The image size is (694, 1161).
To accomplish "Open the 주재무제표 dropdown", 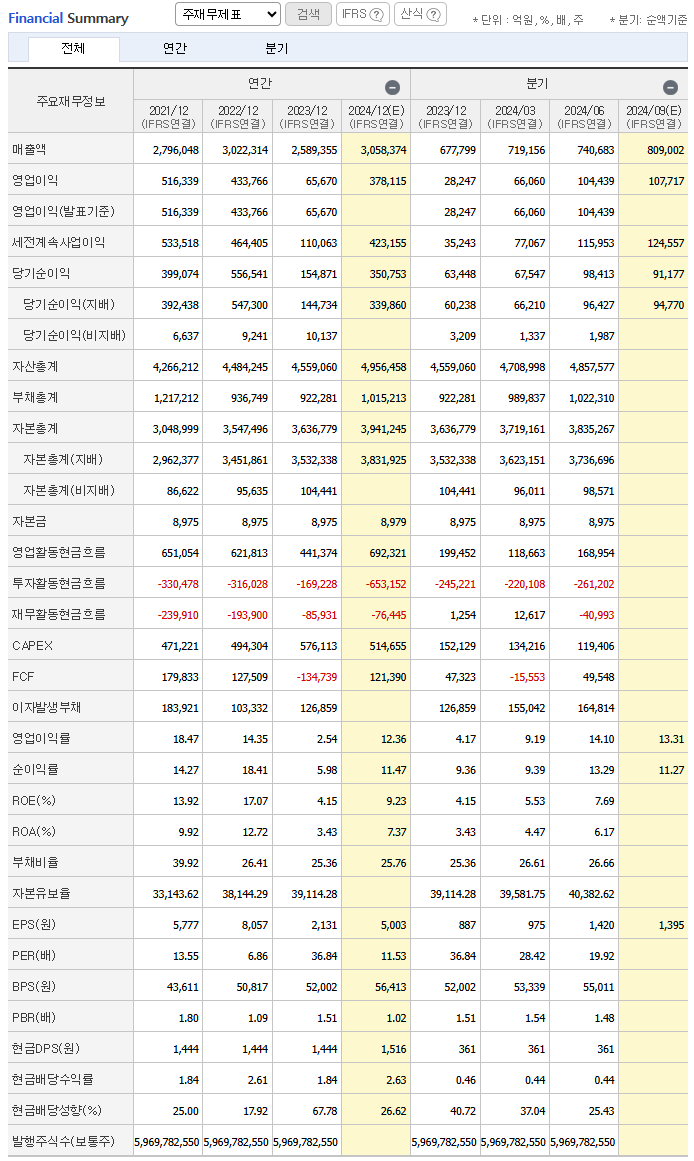I will 227,14.
